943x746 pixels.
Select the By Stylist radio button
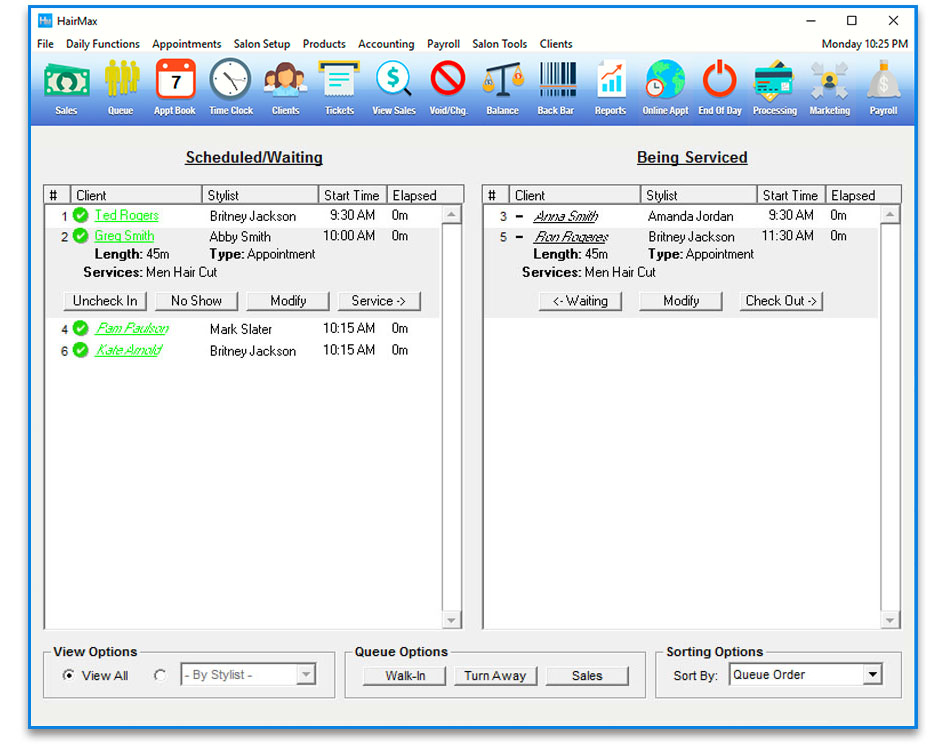160,676
